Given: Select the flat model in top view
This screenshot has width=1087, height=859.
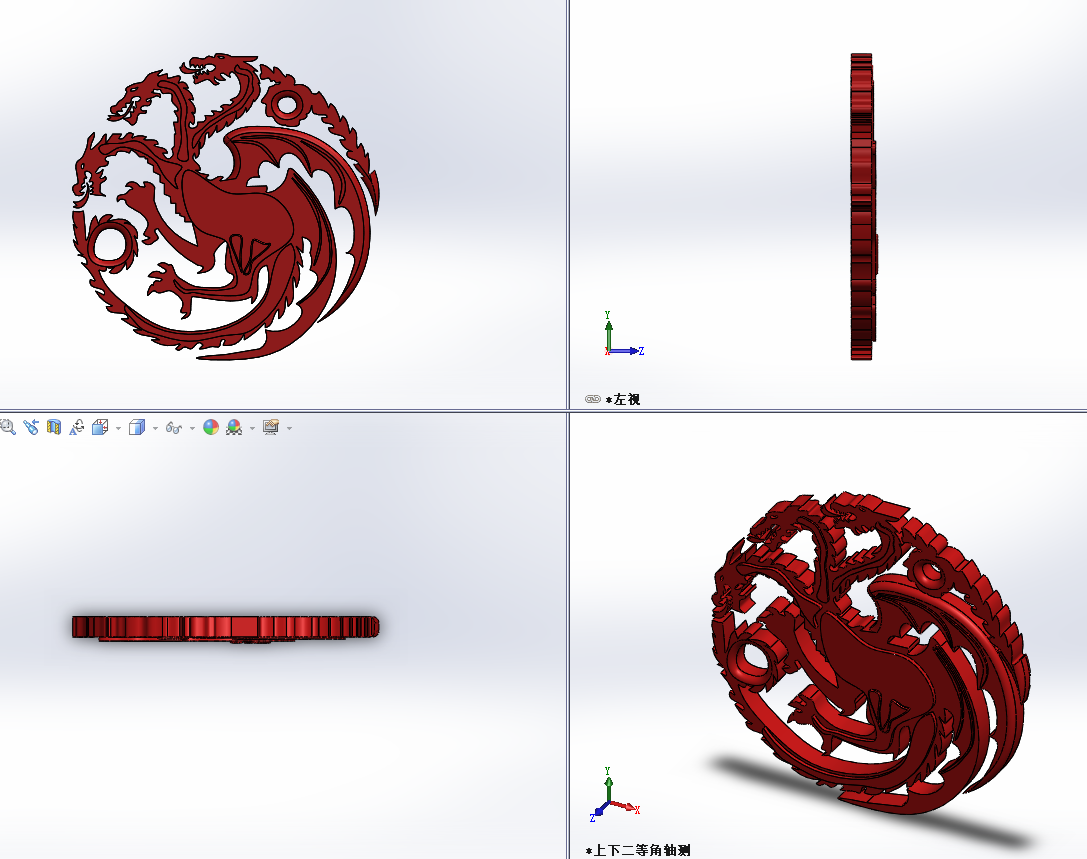Looking at the screenshot, I should [x=225, y=628].
